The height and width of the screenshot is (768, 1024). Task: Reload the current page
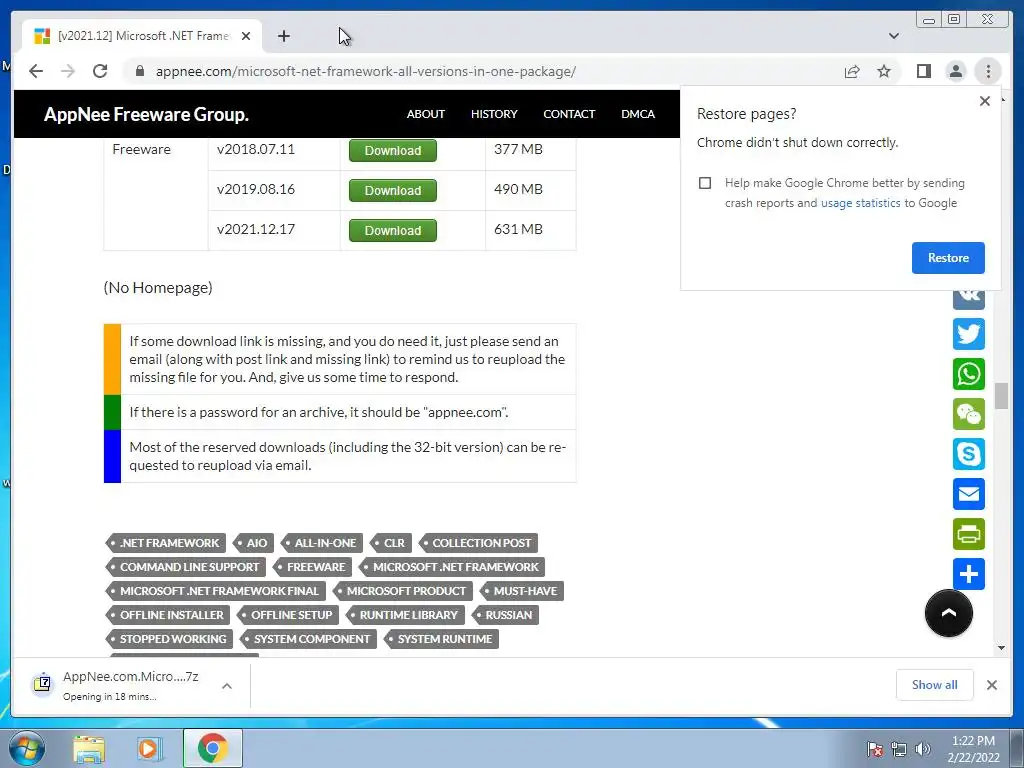(x=100, y=71)
